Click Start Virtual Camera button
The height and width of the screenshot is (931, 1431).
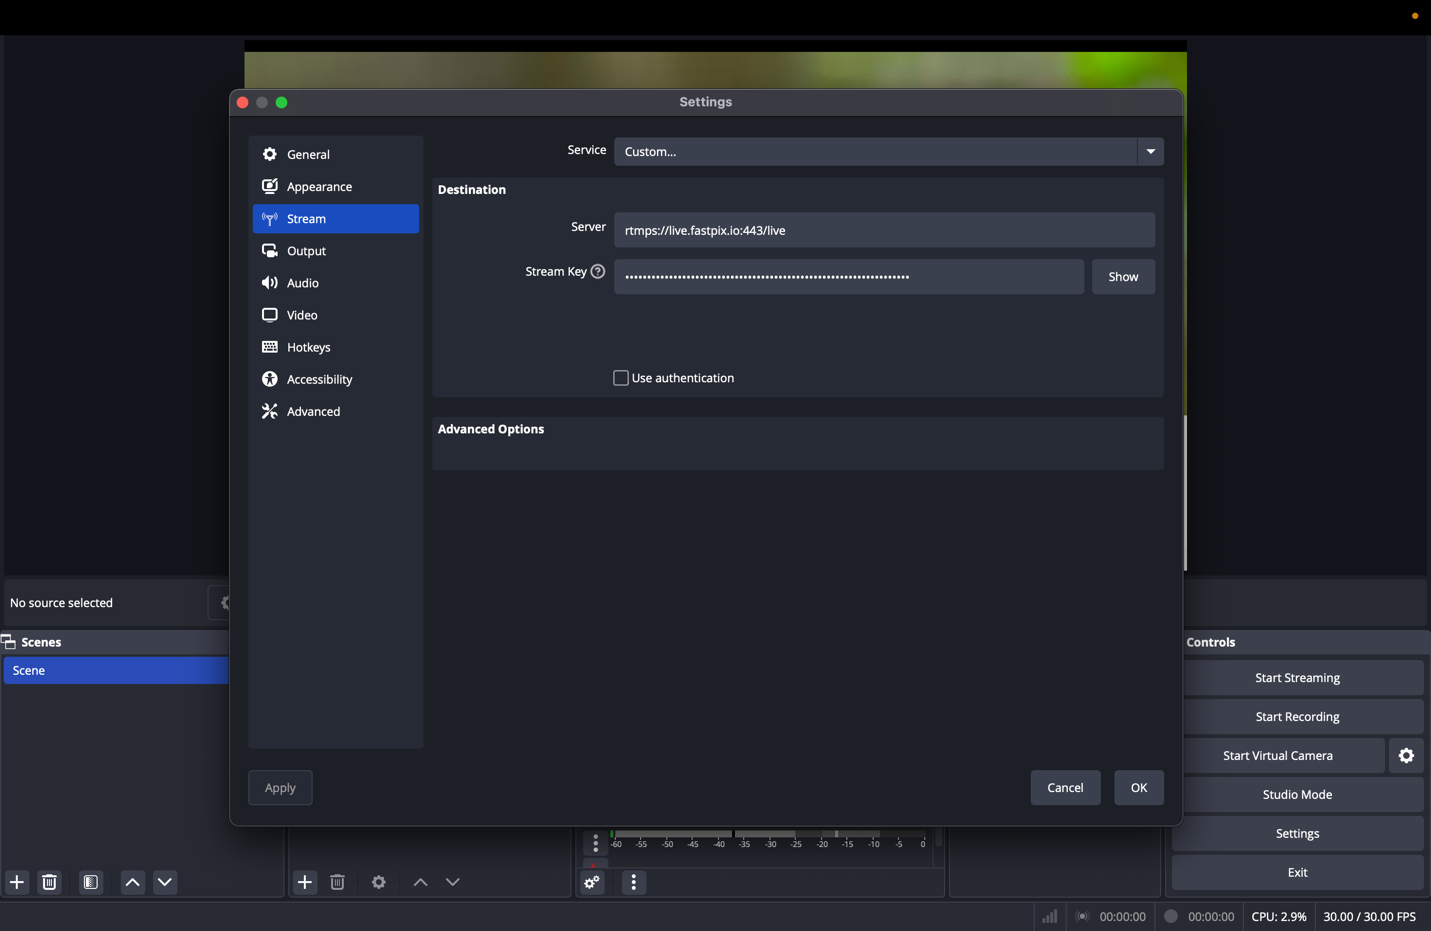click(1277, 755)
